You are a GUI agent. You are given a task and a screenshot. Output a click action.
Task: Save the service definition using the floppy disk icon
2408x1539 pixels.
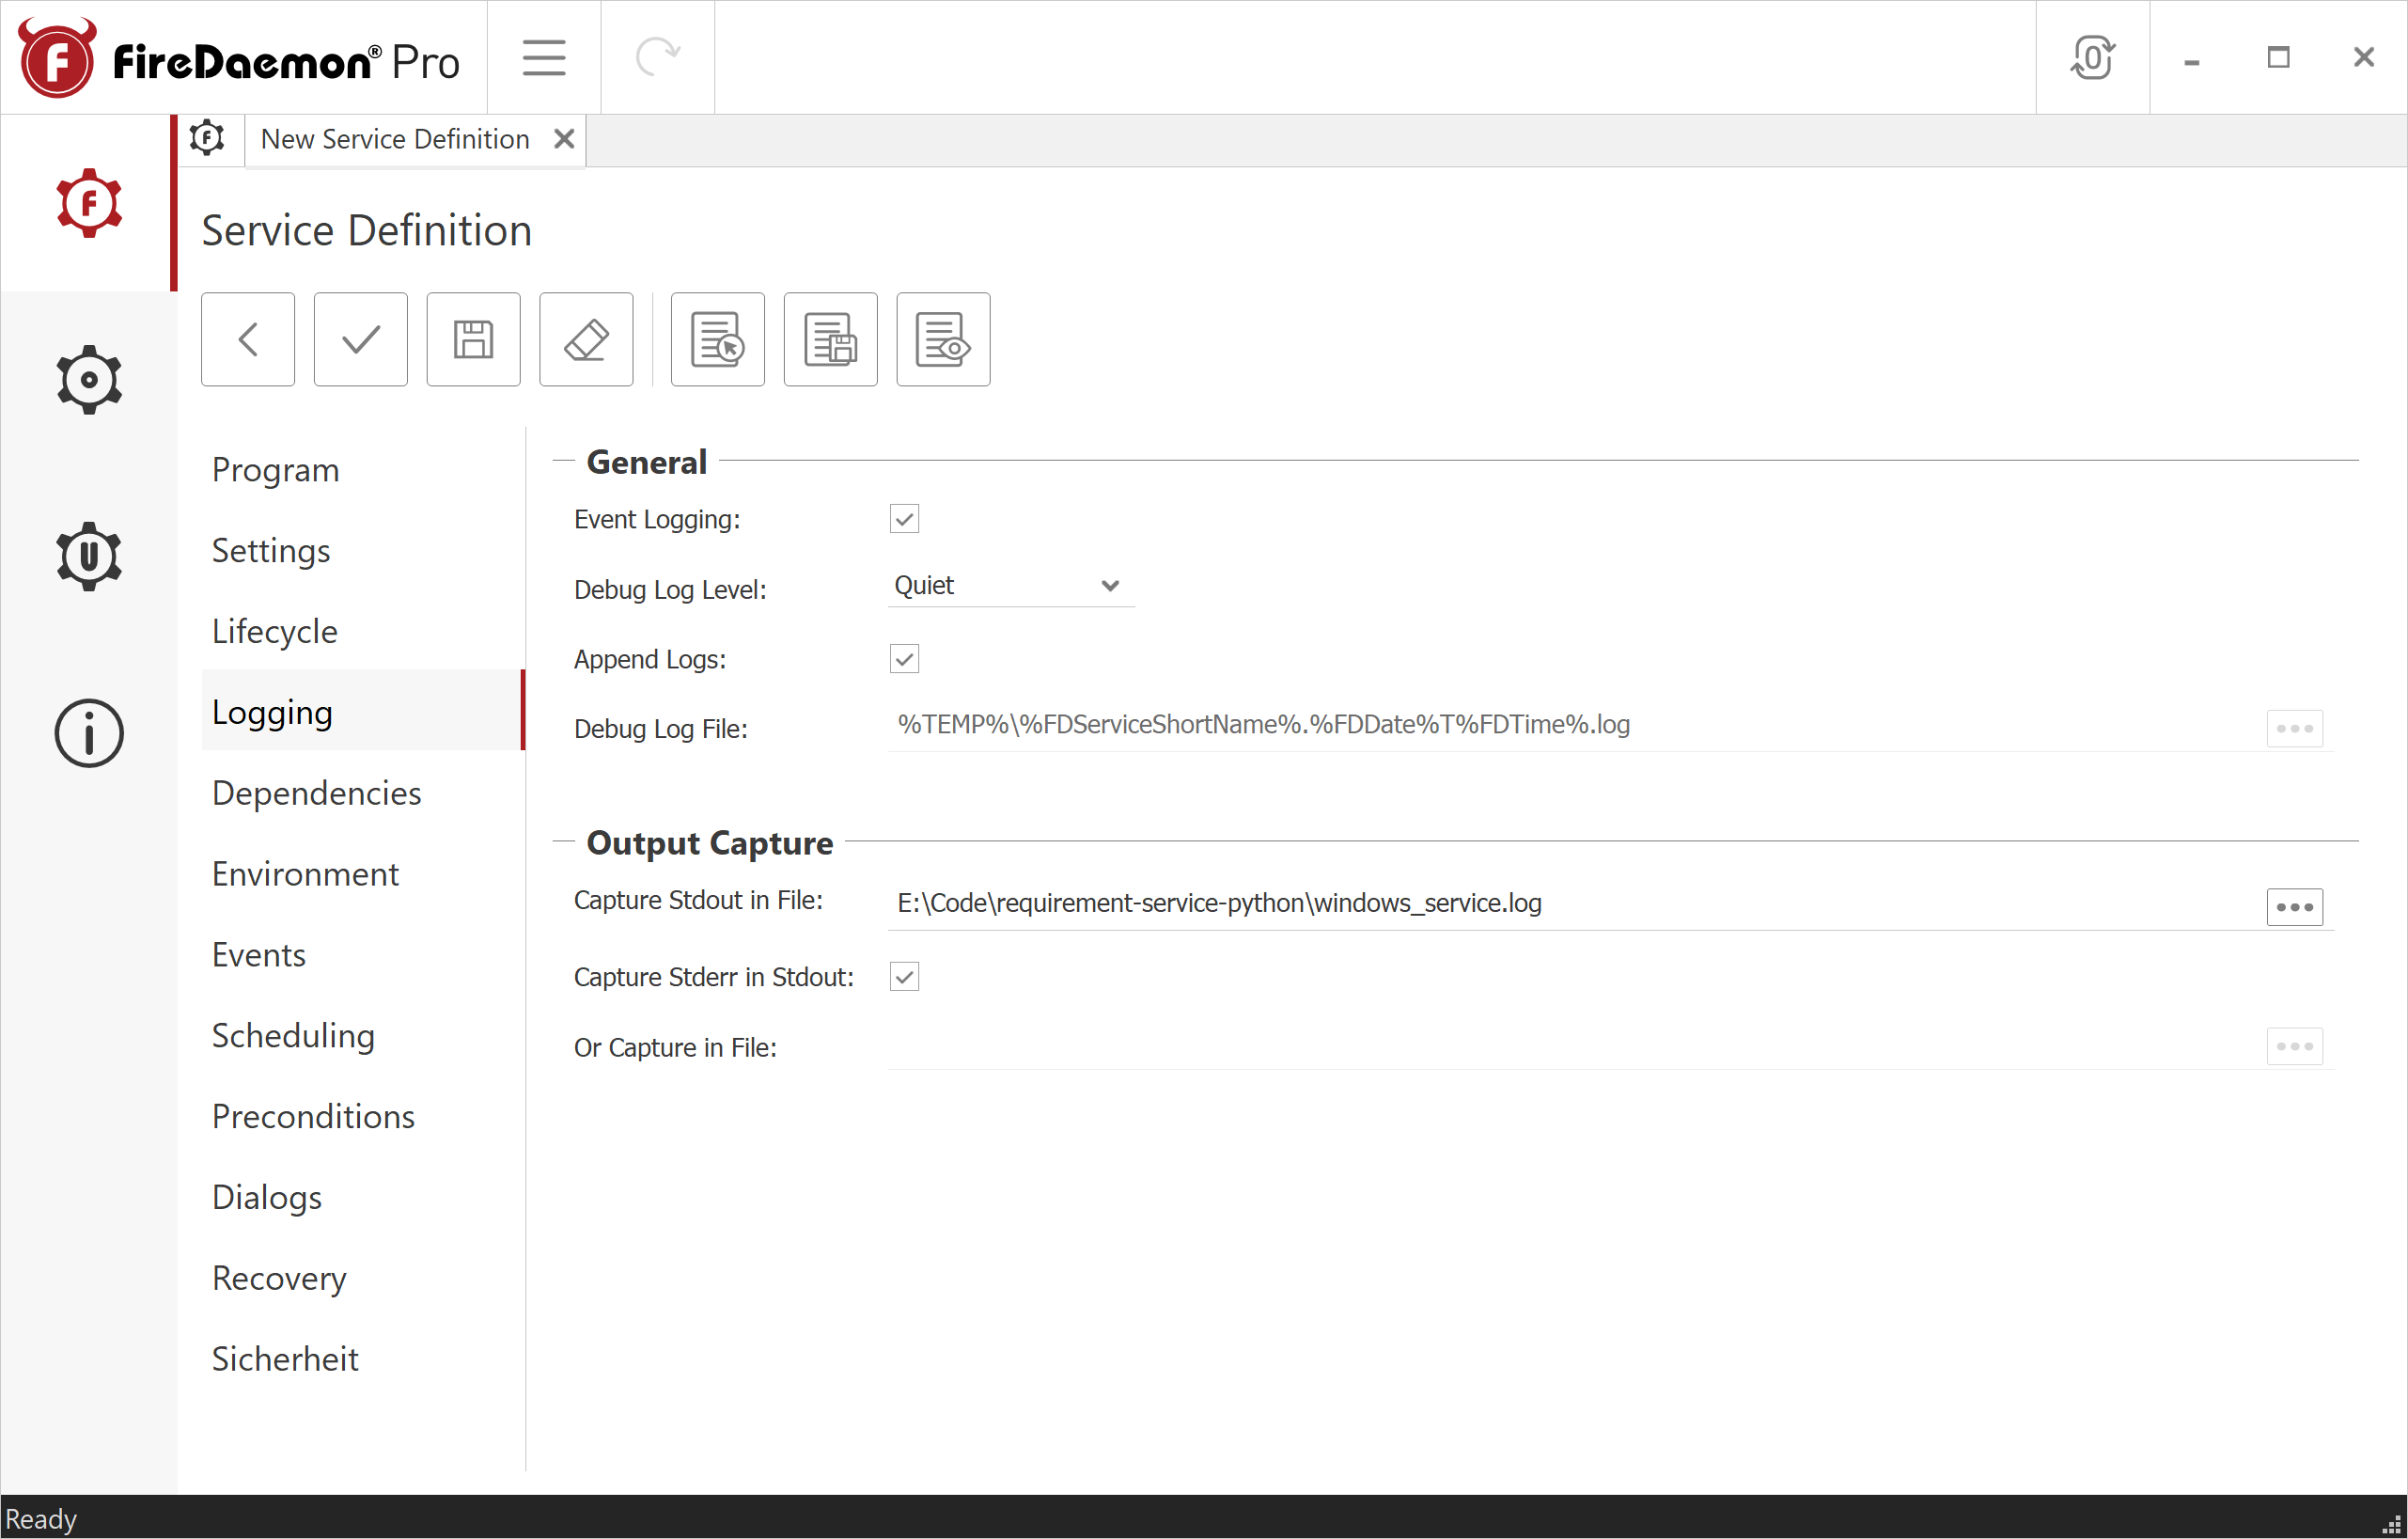point(473,340)
